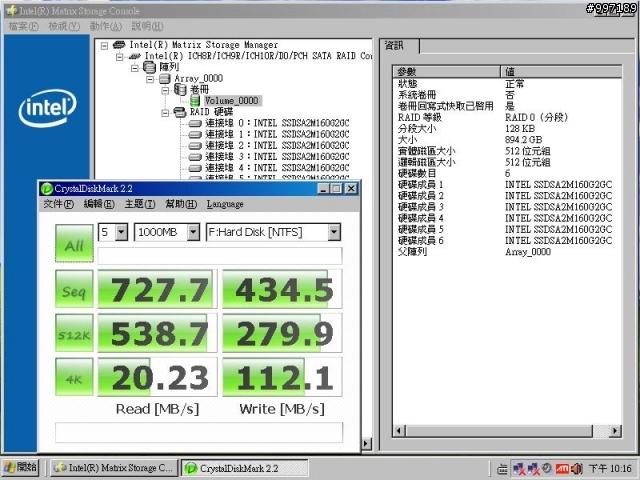Viewport: 640px width, 480px height.
Task: Select Volume_0000 in the tree
Action: pyautogui.click(x=231, y=100)
